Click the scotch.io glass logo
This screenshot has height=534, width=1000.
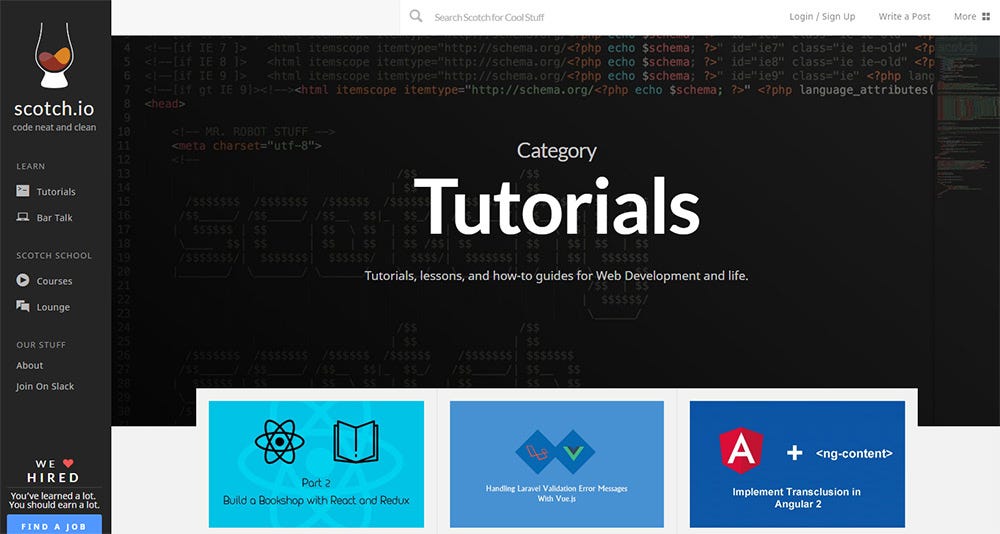[54, 56]
